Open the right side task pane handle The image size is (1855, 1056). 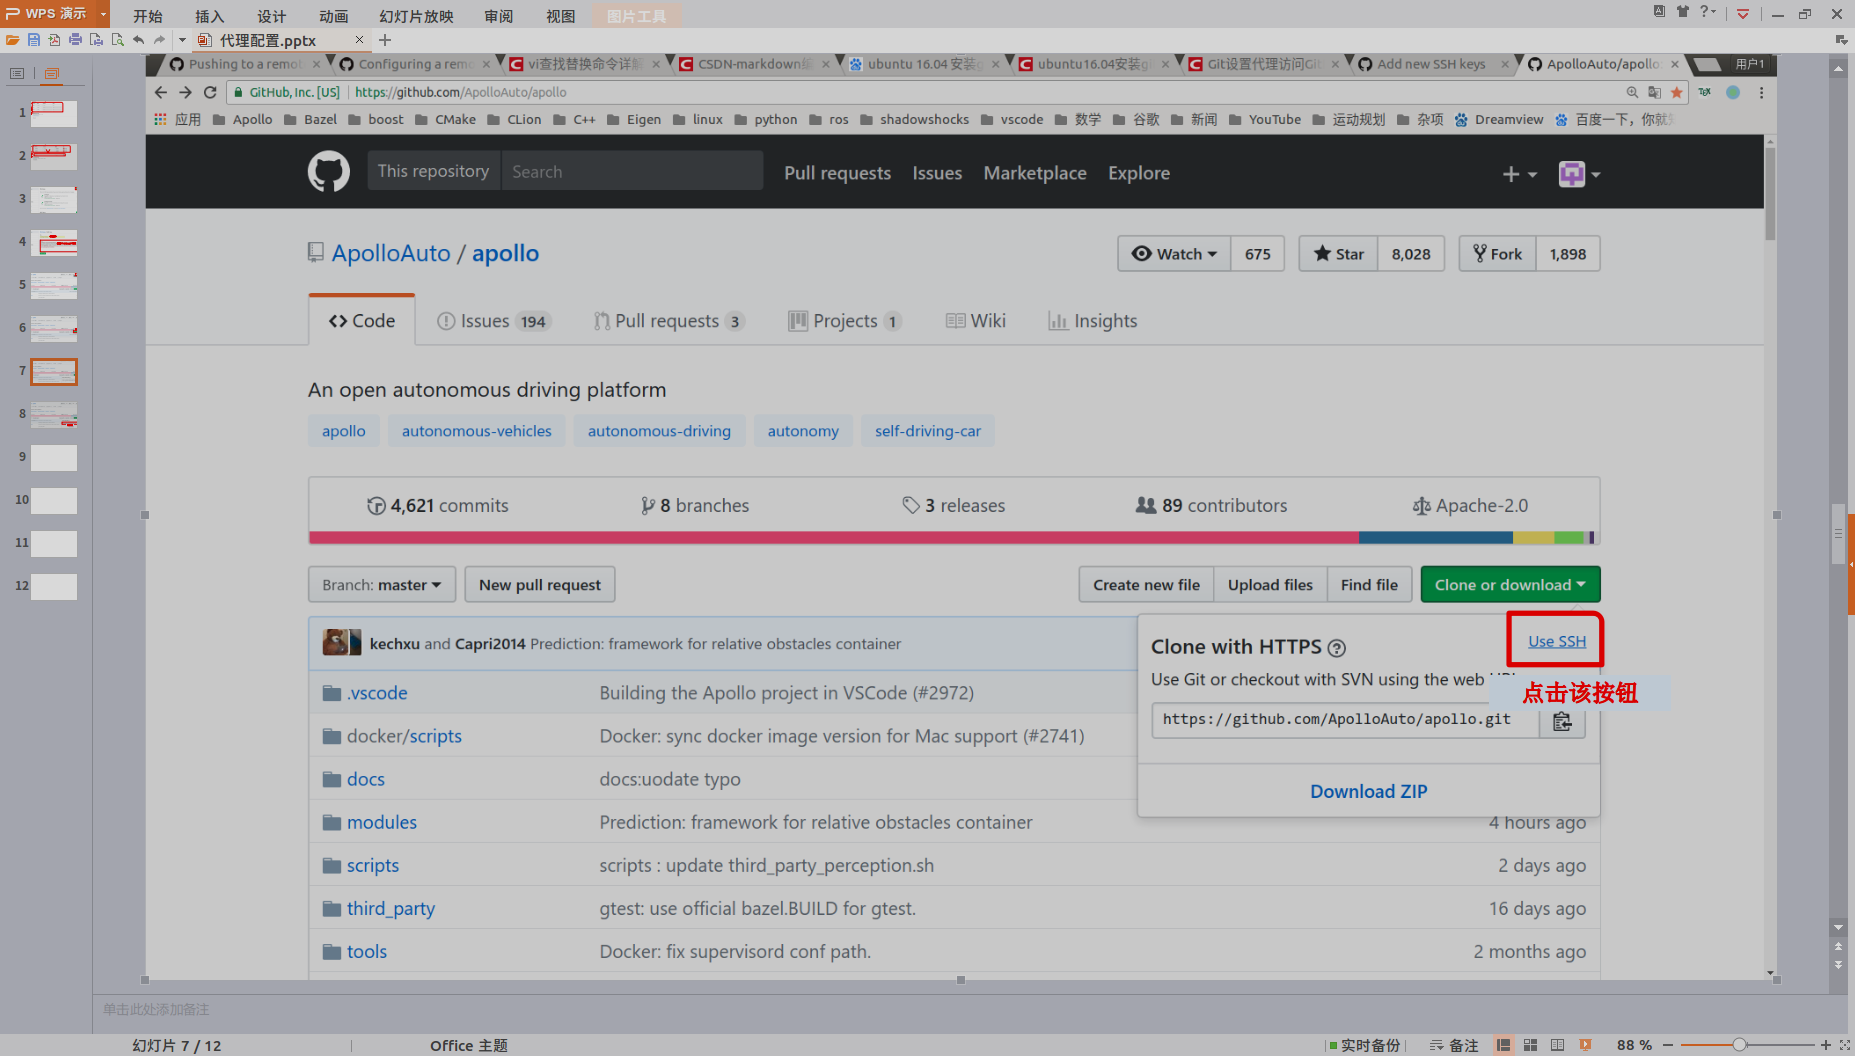1851,564
